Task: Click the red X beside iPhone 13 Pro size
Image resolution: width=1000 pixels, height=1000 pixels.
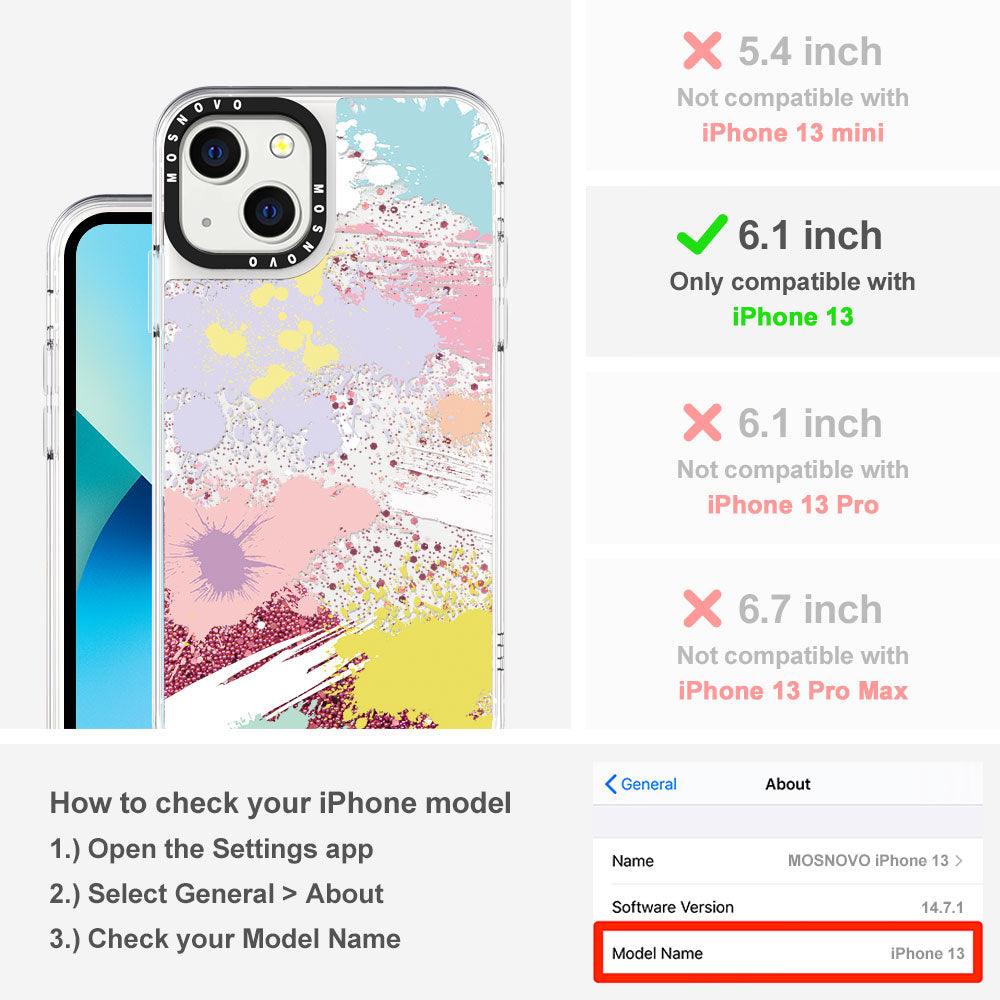Action: pos(702,422)
